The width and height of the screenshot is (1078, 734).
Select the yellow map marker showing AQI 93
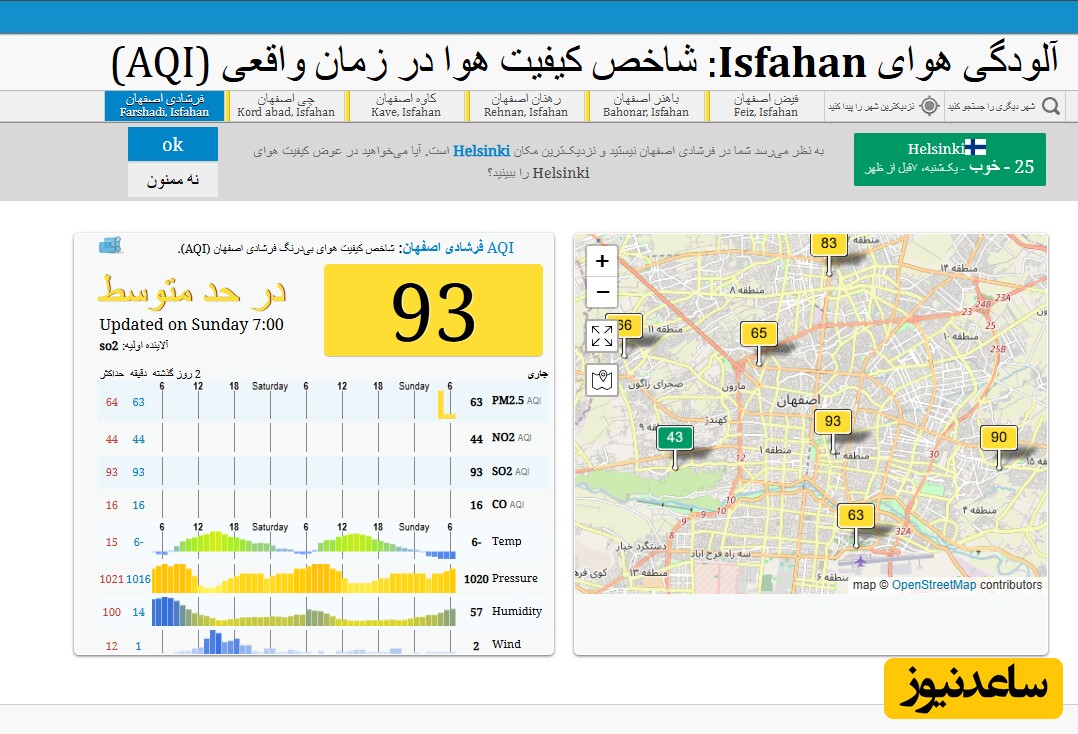point(833,421)
